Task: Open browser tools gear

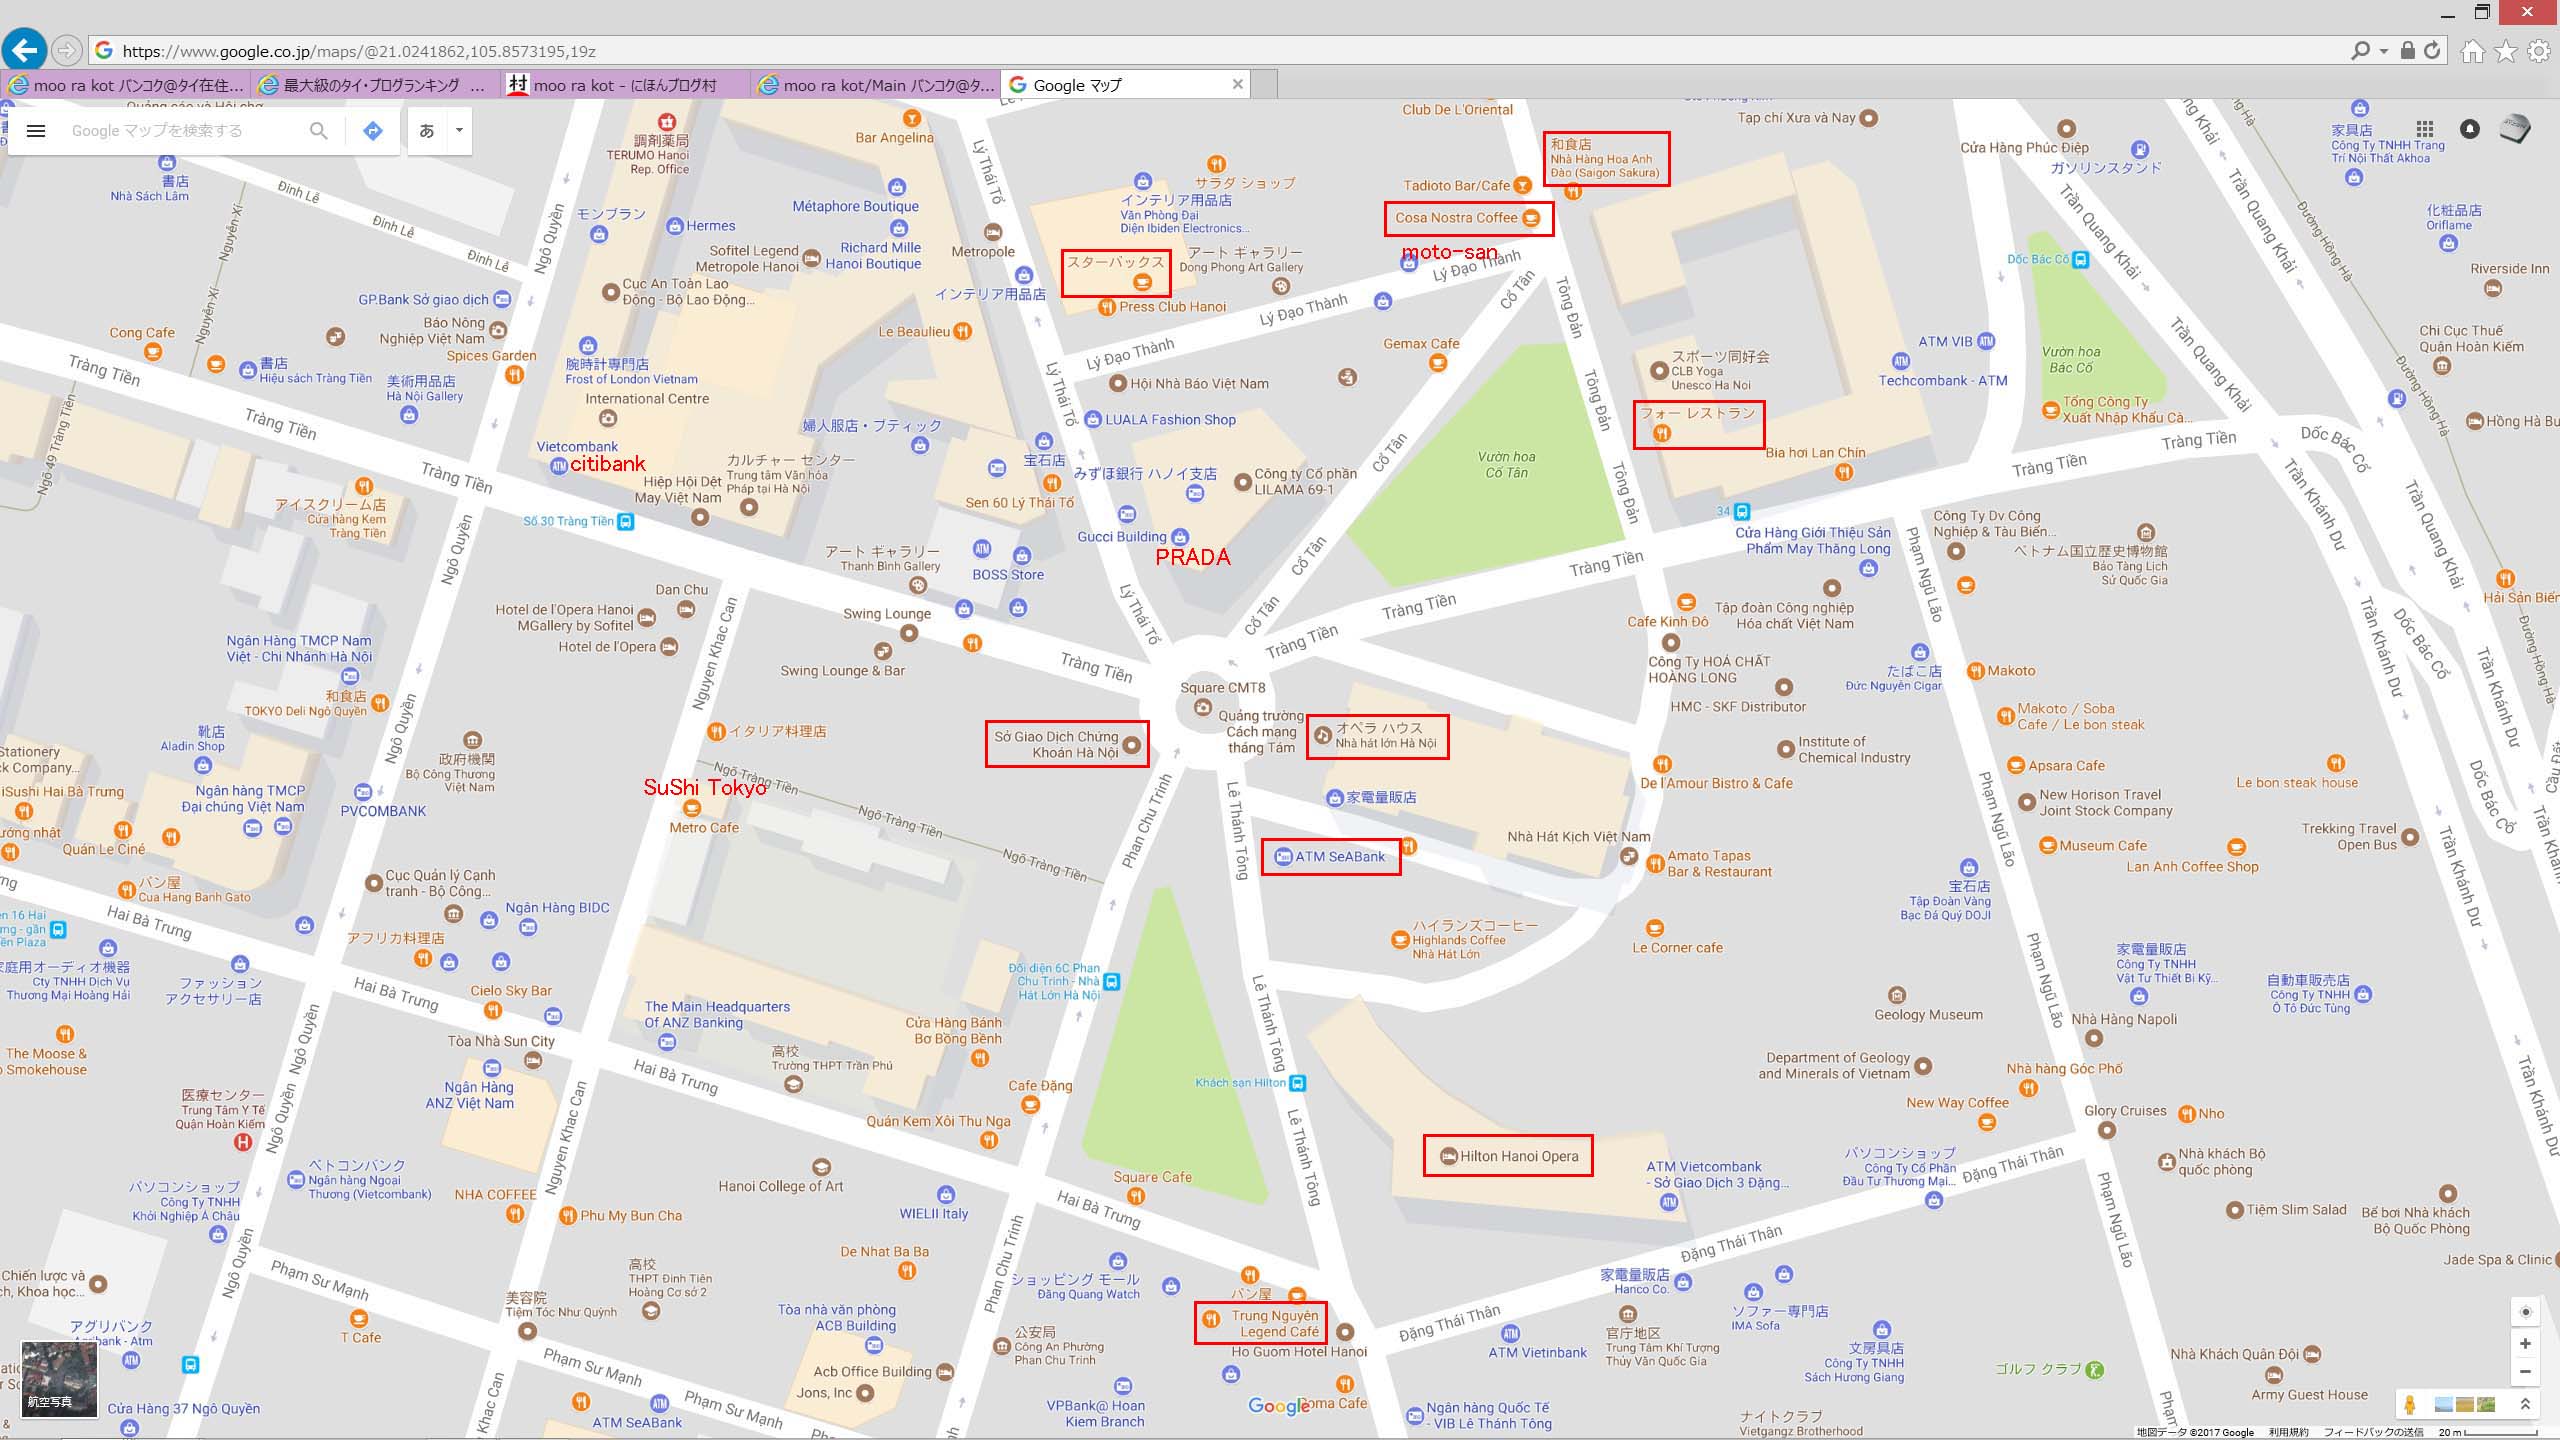Action: pos(2539,51)
